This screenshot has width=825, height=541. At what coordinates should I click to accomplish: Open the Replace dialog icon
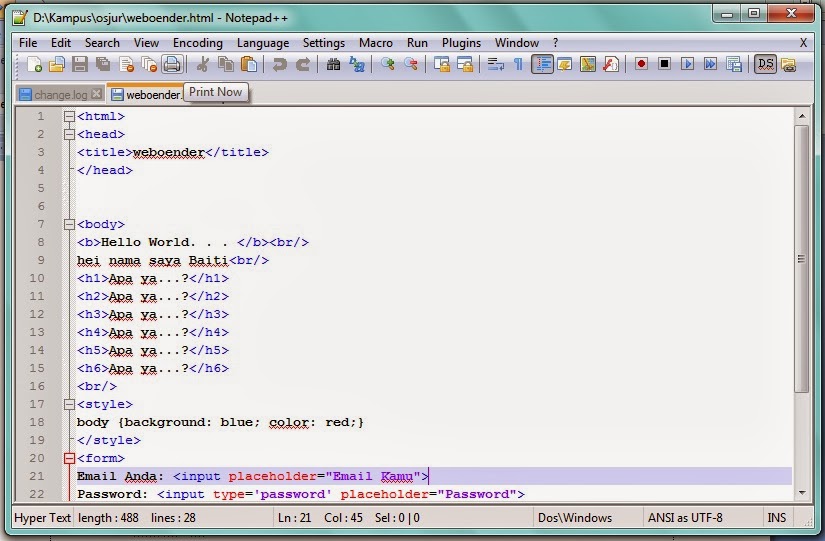coord(357,65)
